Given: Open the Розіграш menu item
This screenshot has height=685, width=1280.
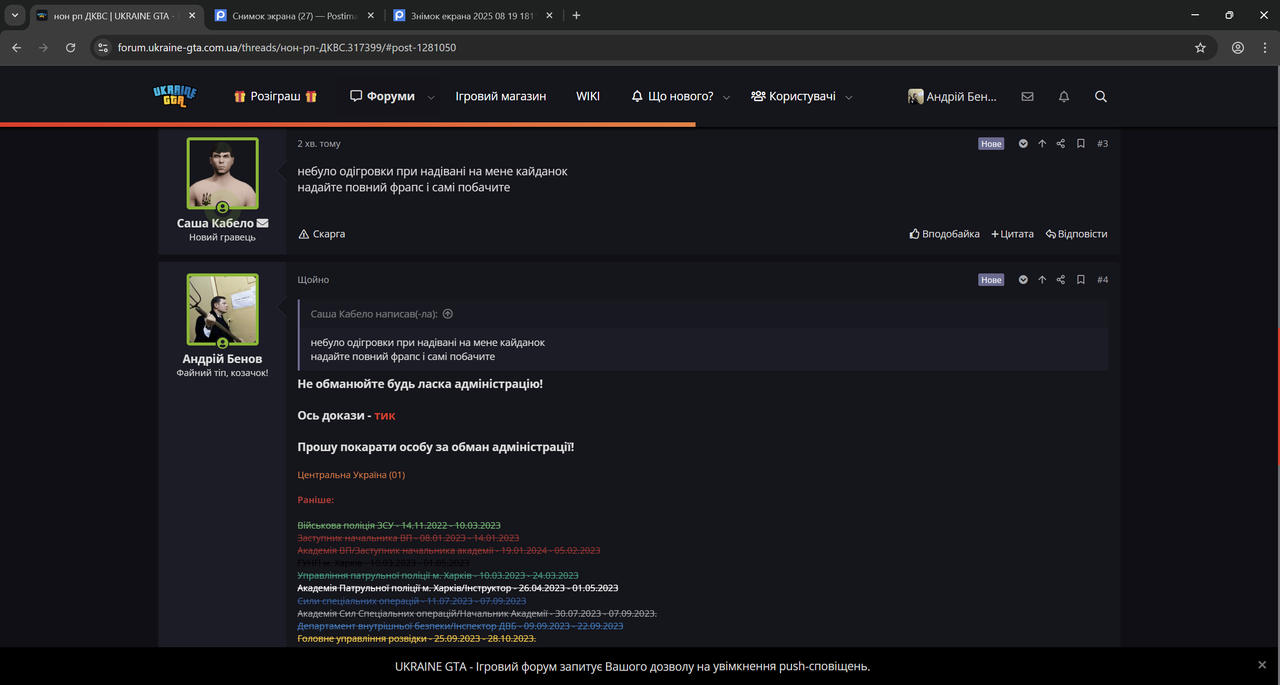Looking at the screenshot, I should coord(276,96).
